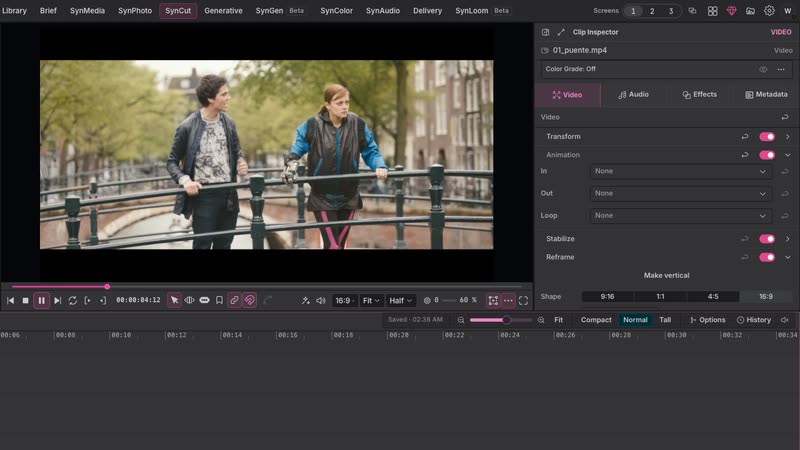The width and height of the screenshot is (800, 450).
Task: Choose the 9:16 shape option
Action: (607, 296)
